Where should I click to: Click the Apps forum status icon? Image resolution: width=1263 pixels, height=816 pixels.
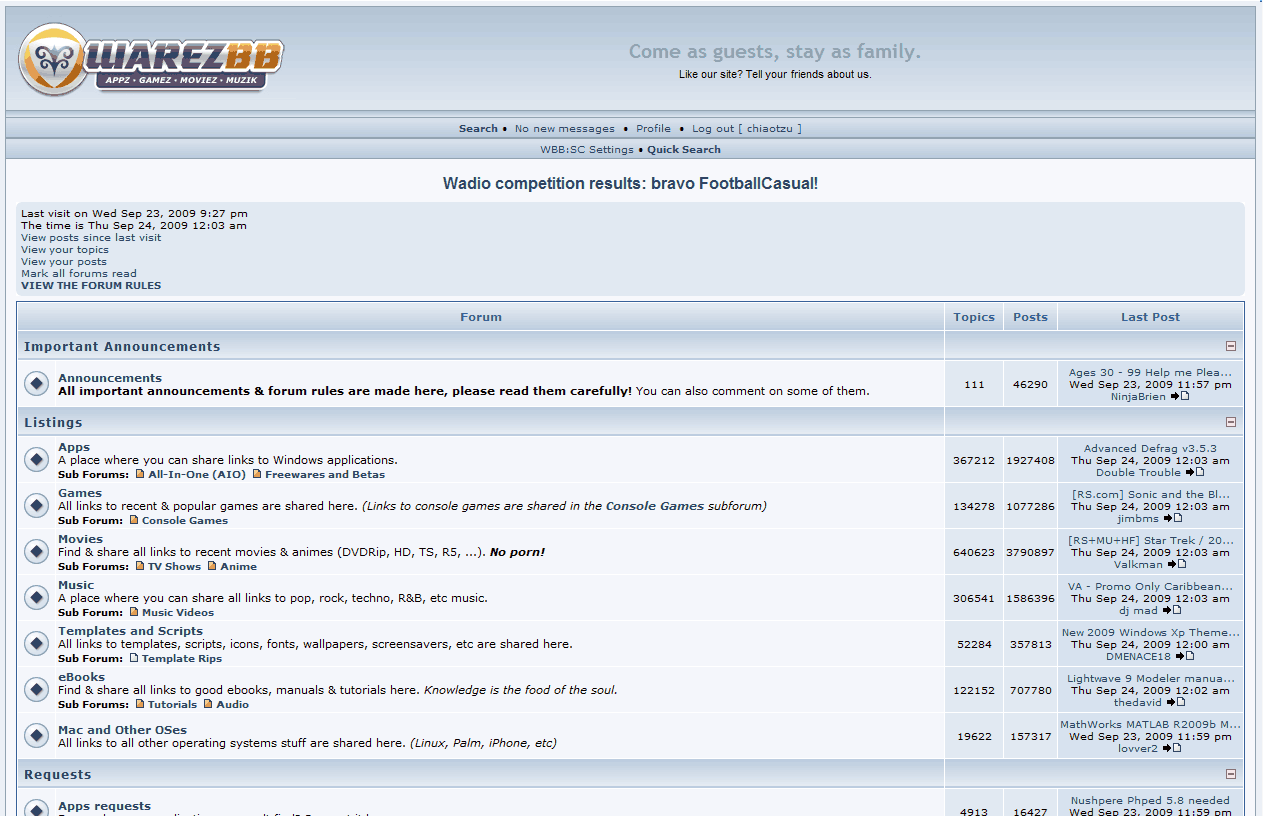(36, 459)
